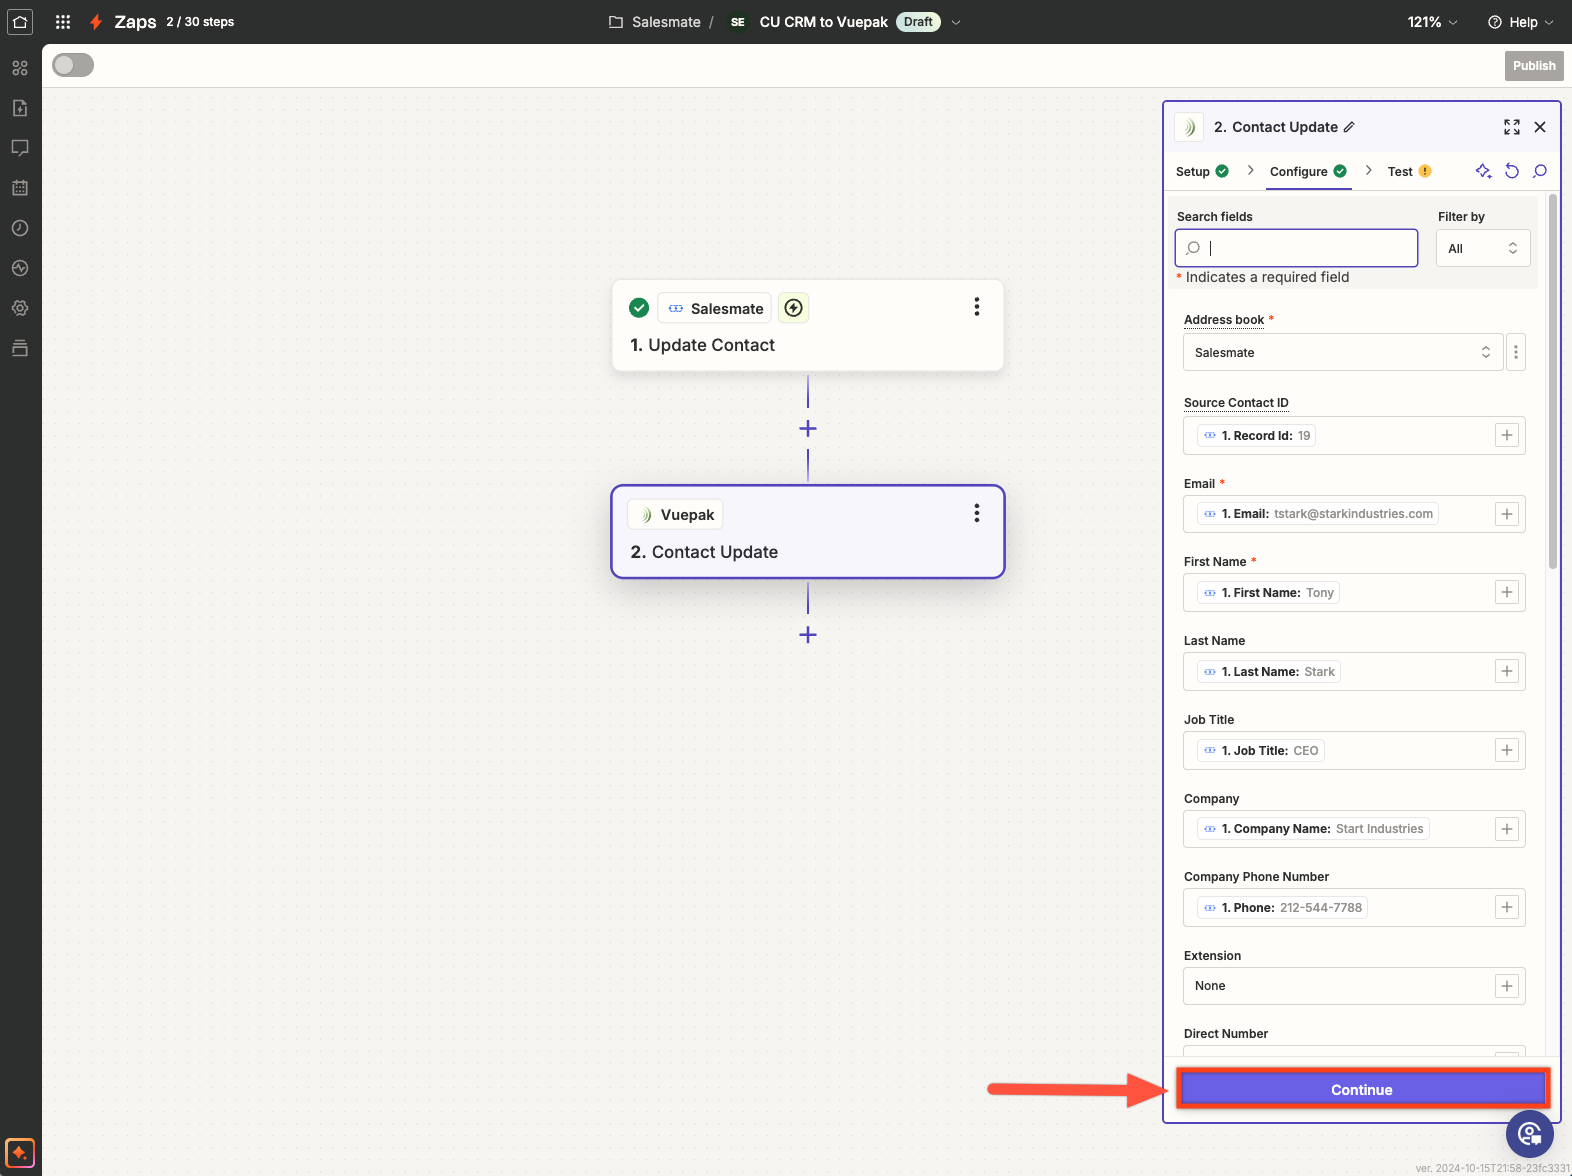Screen dimensions: 1572x1176
Task: Toggle the Zap on/off switch
Action: [x=73, y=65]
